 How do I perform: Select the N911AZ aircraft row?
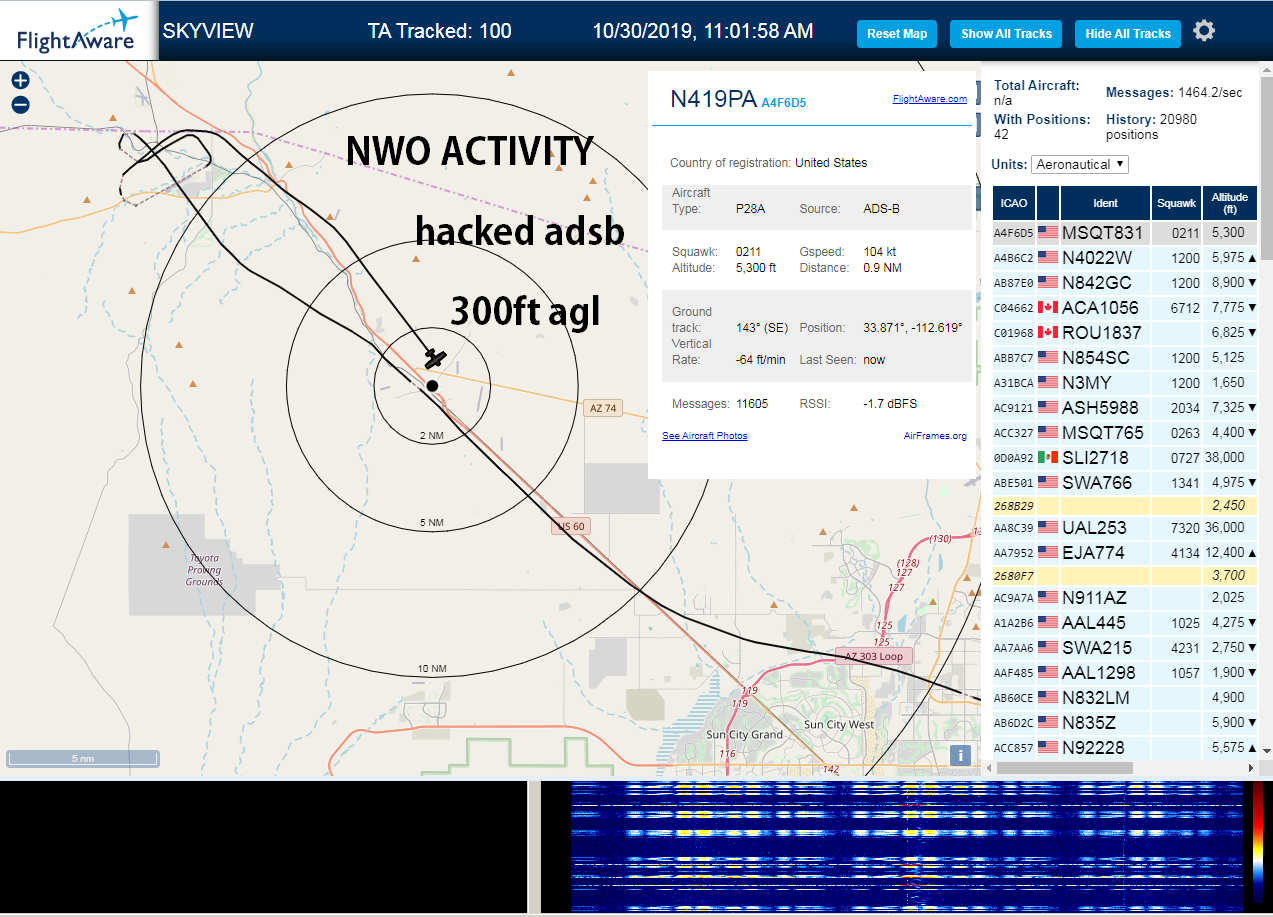1125,597
